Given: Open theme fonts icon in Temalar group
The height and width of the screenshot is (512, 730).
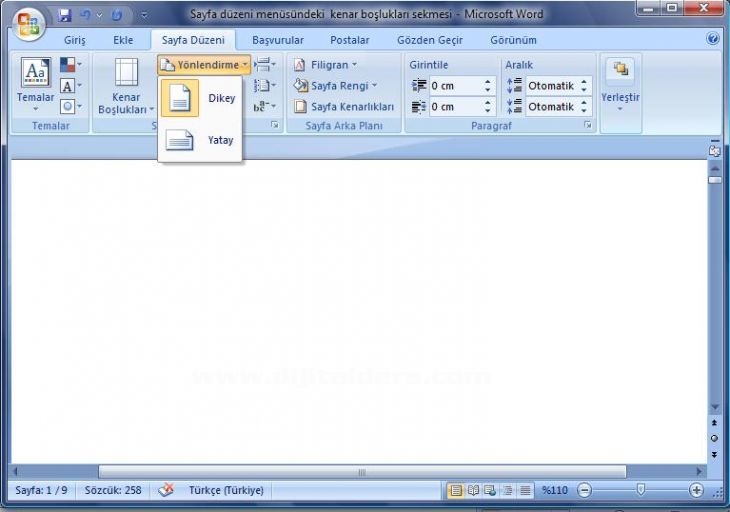Looking at the screenshot, I should [71, 86].
